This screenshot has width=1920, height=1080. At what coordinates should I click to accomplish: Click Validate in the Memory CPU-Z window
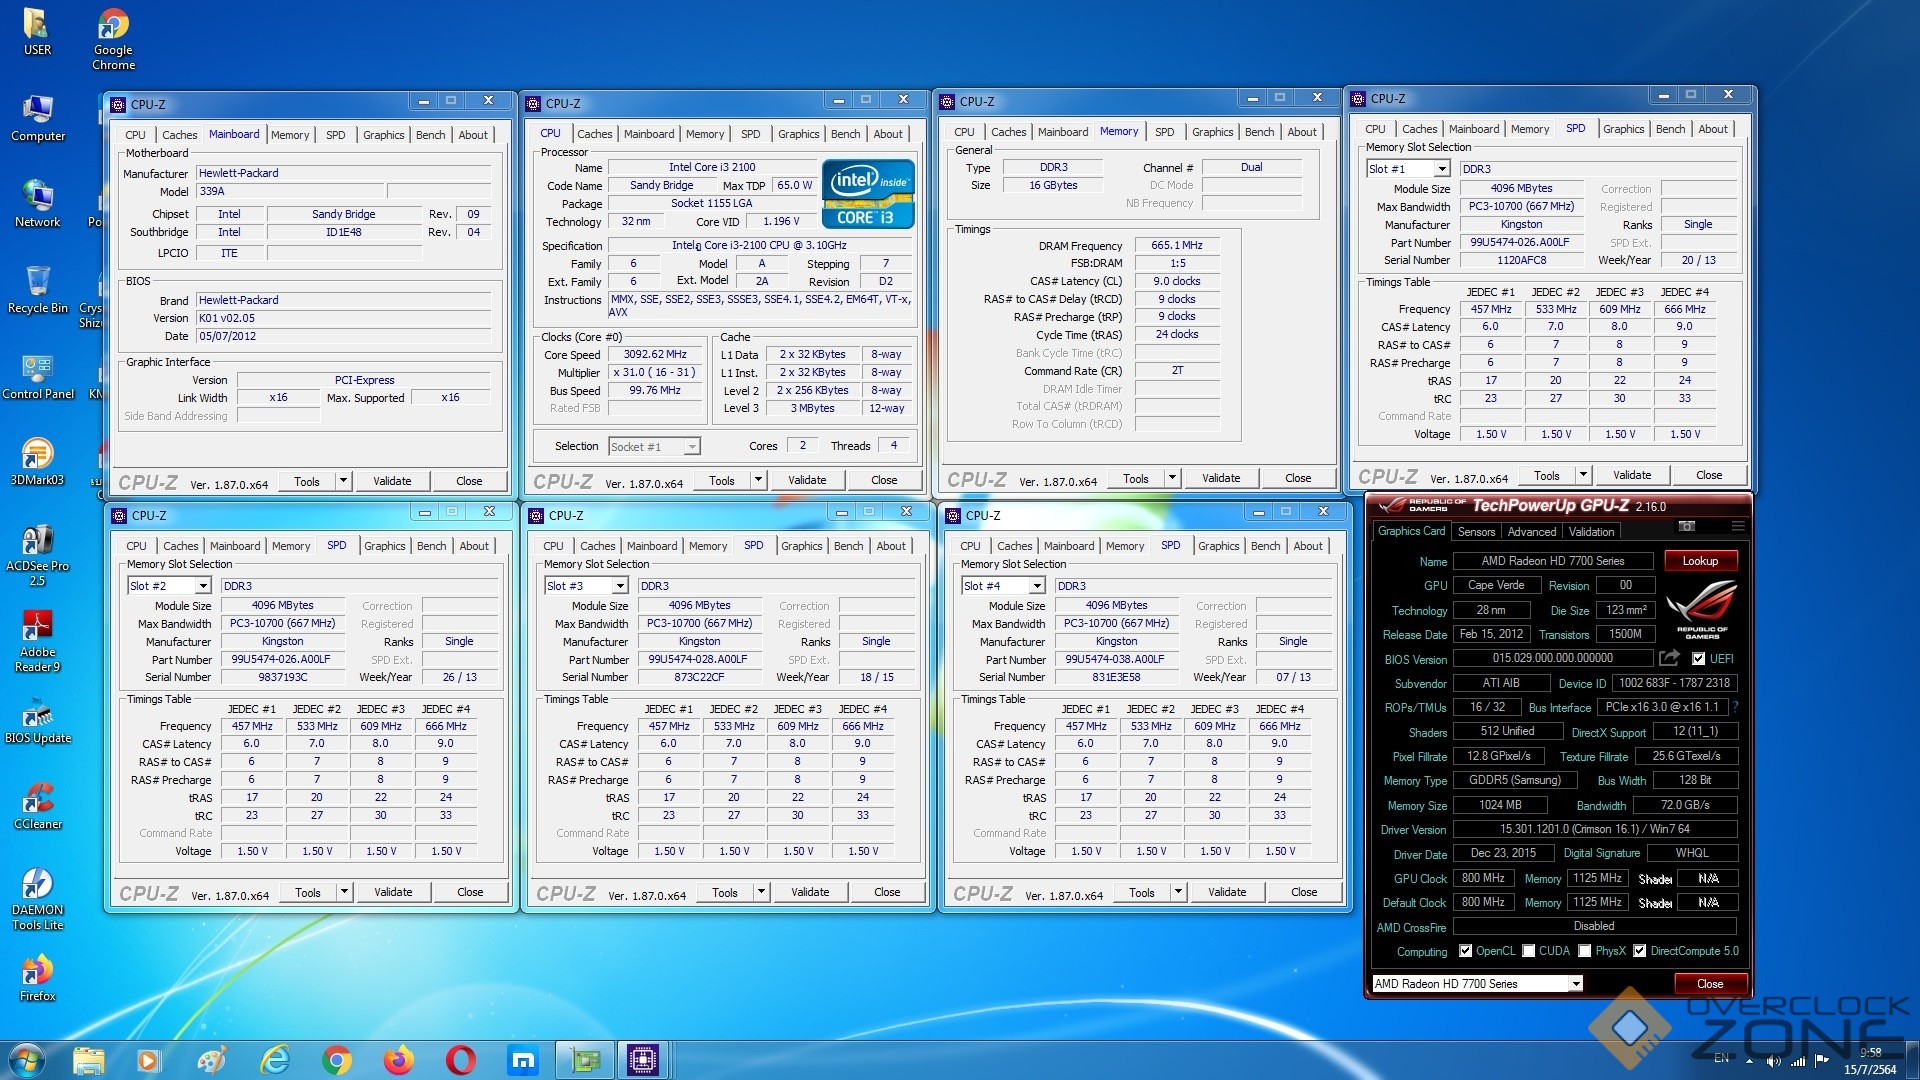click(1220, 478)
